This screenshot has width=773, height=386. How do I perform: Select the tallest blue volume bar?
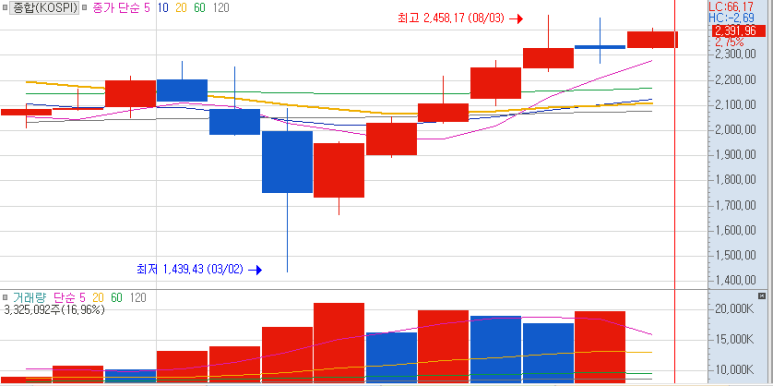coord(496,349)
